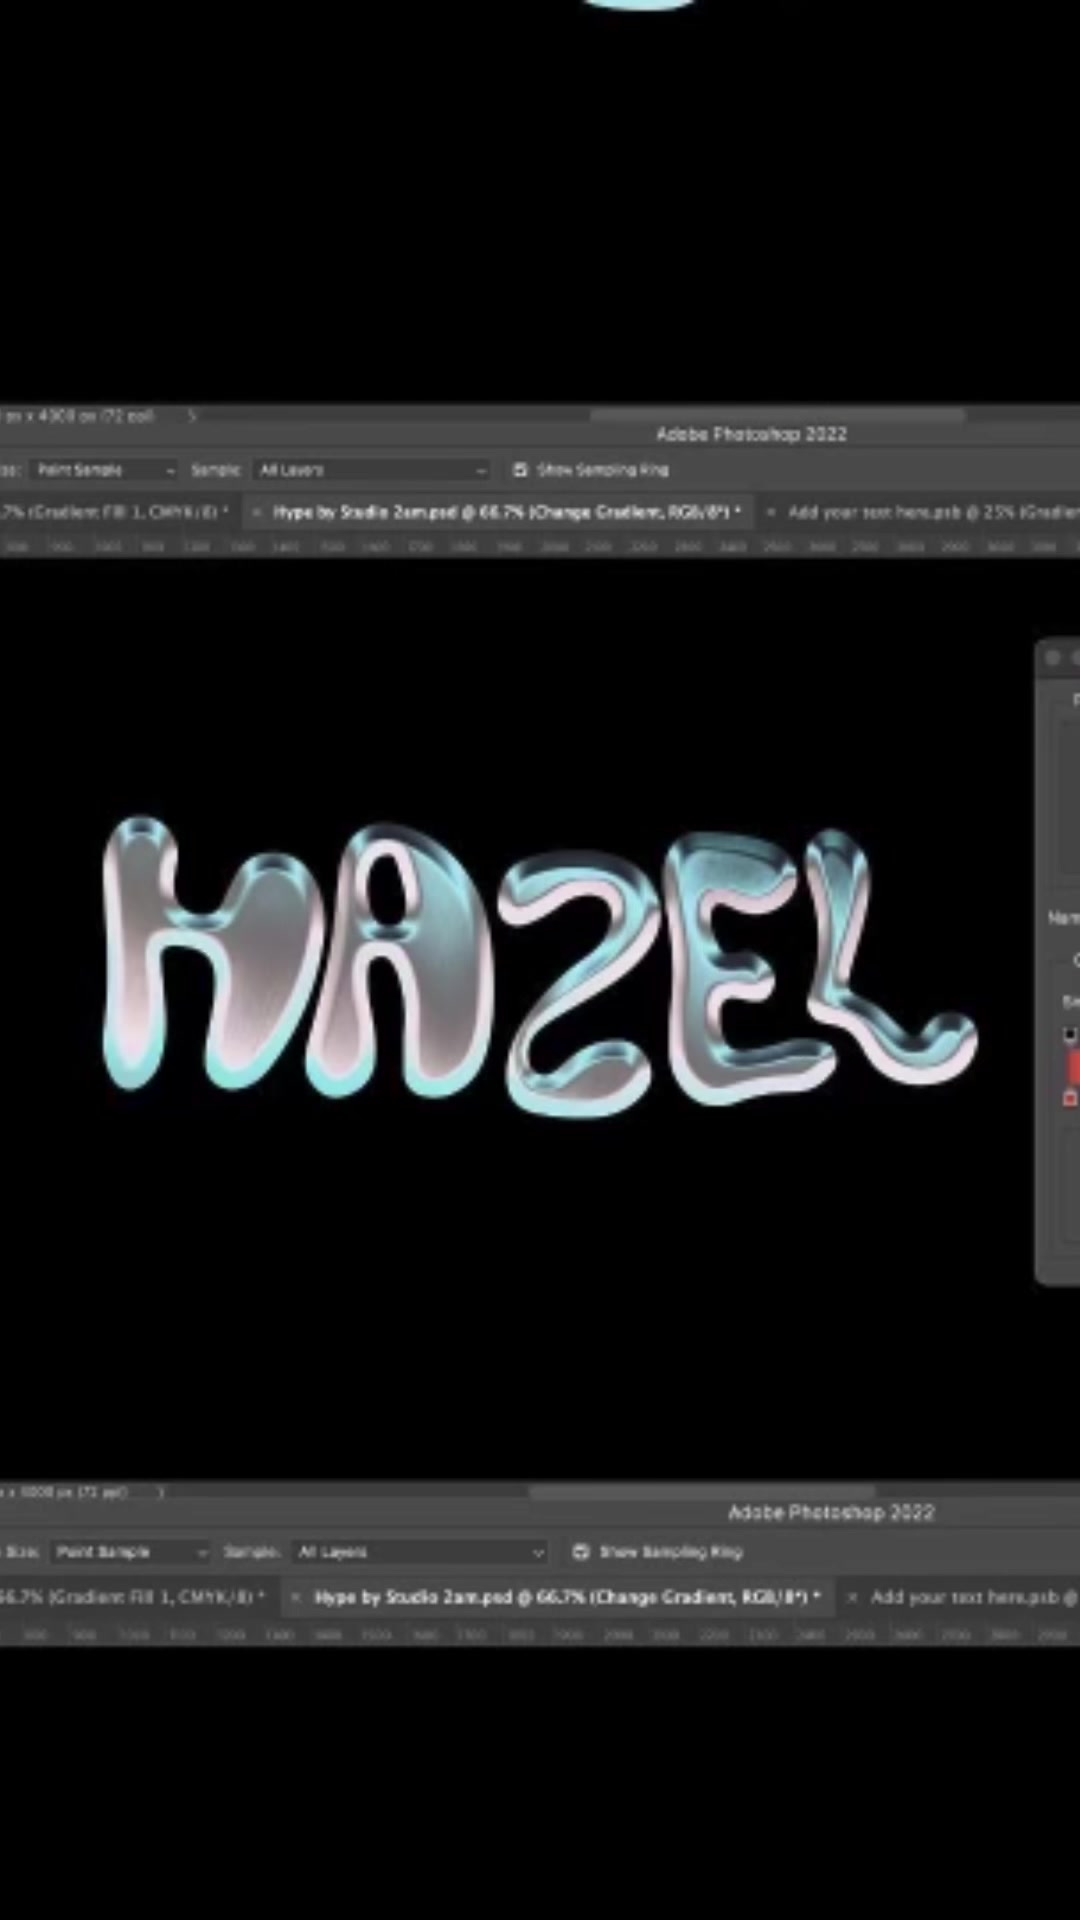Expand the lower Point Sample dropdown
1080x1920 pixels.
pos(130,1552)
